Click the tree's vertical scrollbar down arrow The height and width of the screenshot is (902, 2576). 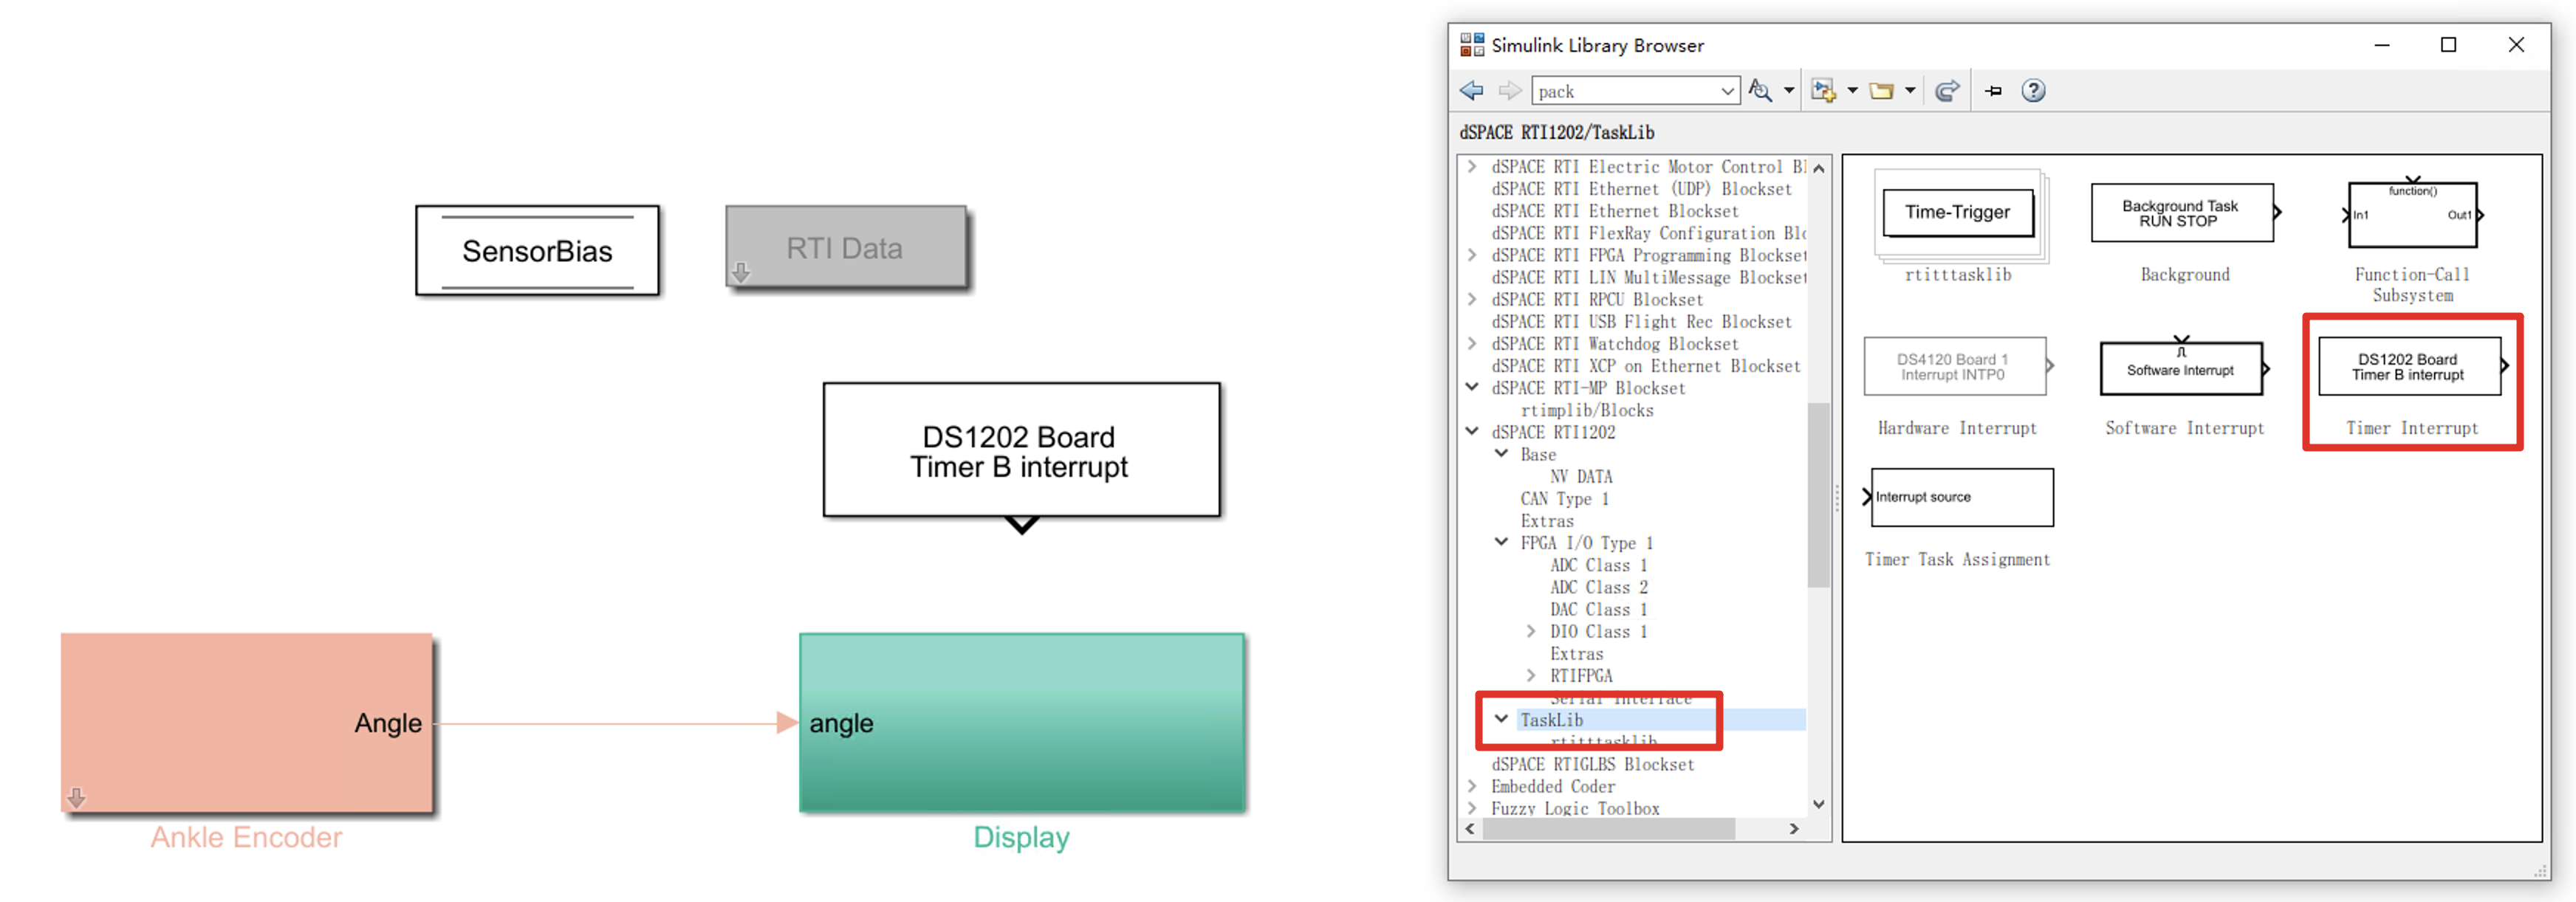[x=1818, y=804]
